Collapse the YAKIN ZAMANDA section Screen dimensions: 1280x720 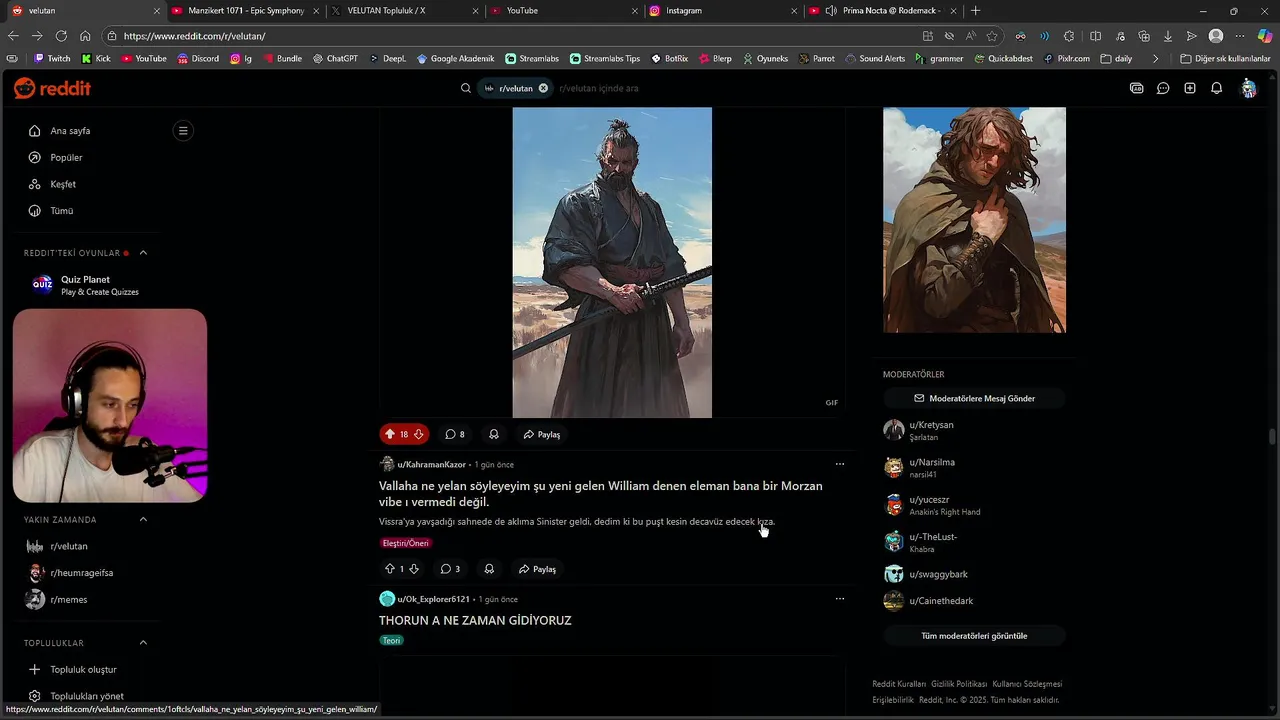pyautogui.click(x=143, y=519)
